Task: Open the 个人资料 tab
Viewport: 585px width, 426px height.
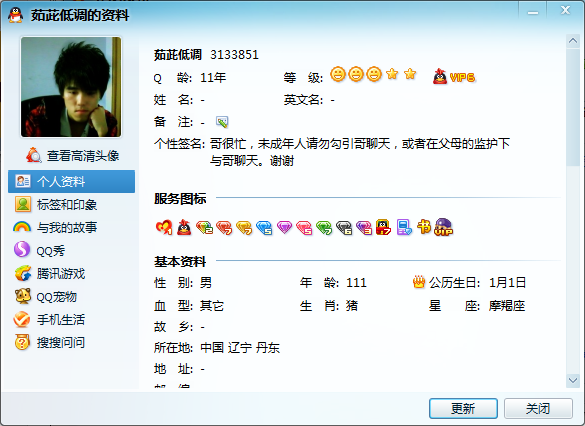Action: 71,182
